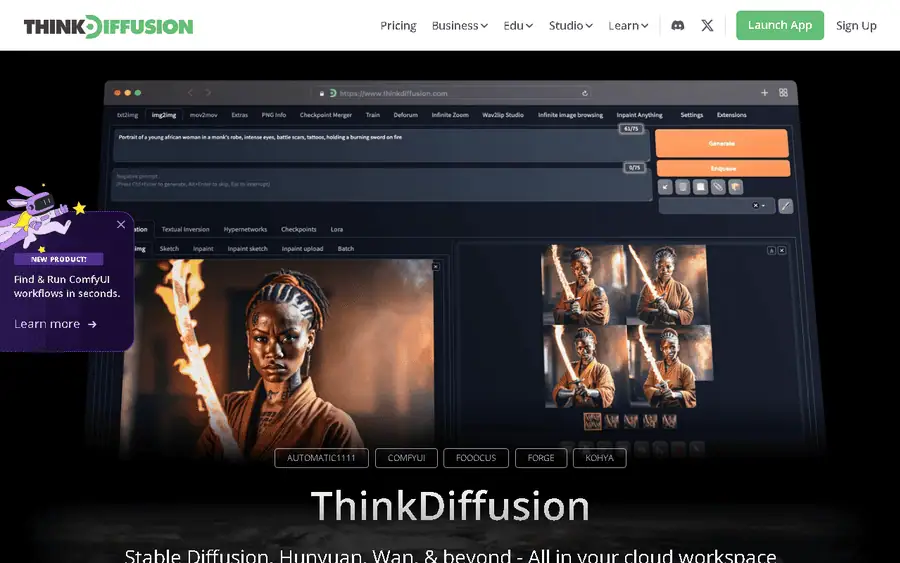This screenshot has width=900, height=563.
Task: Click the purple rabbit mascot illustration
Action: 34,217
